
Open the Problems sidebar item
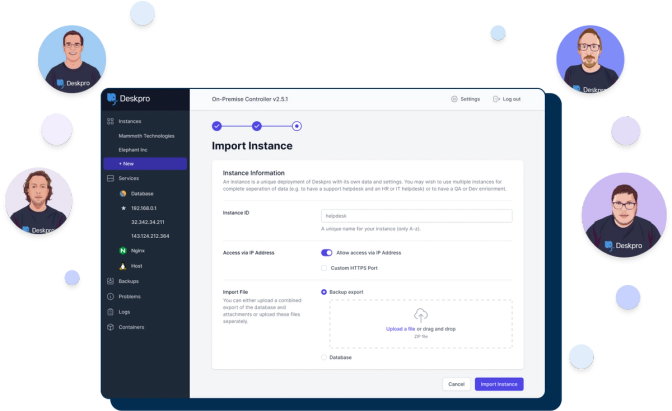129,296
